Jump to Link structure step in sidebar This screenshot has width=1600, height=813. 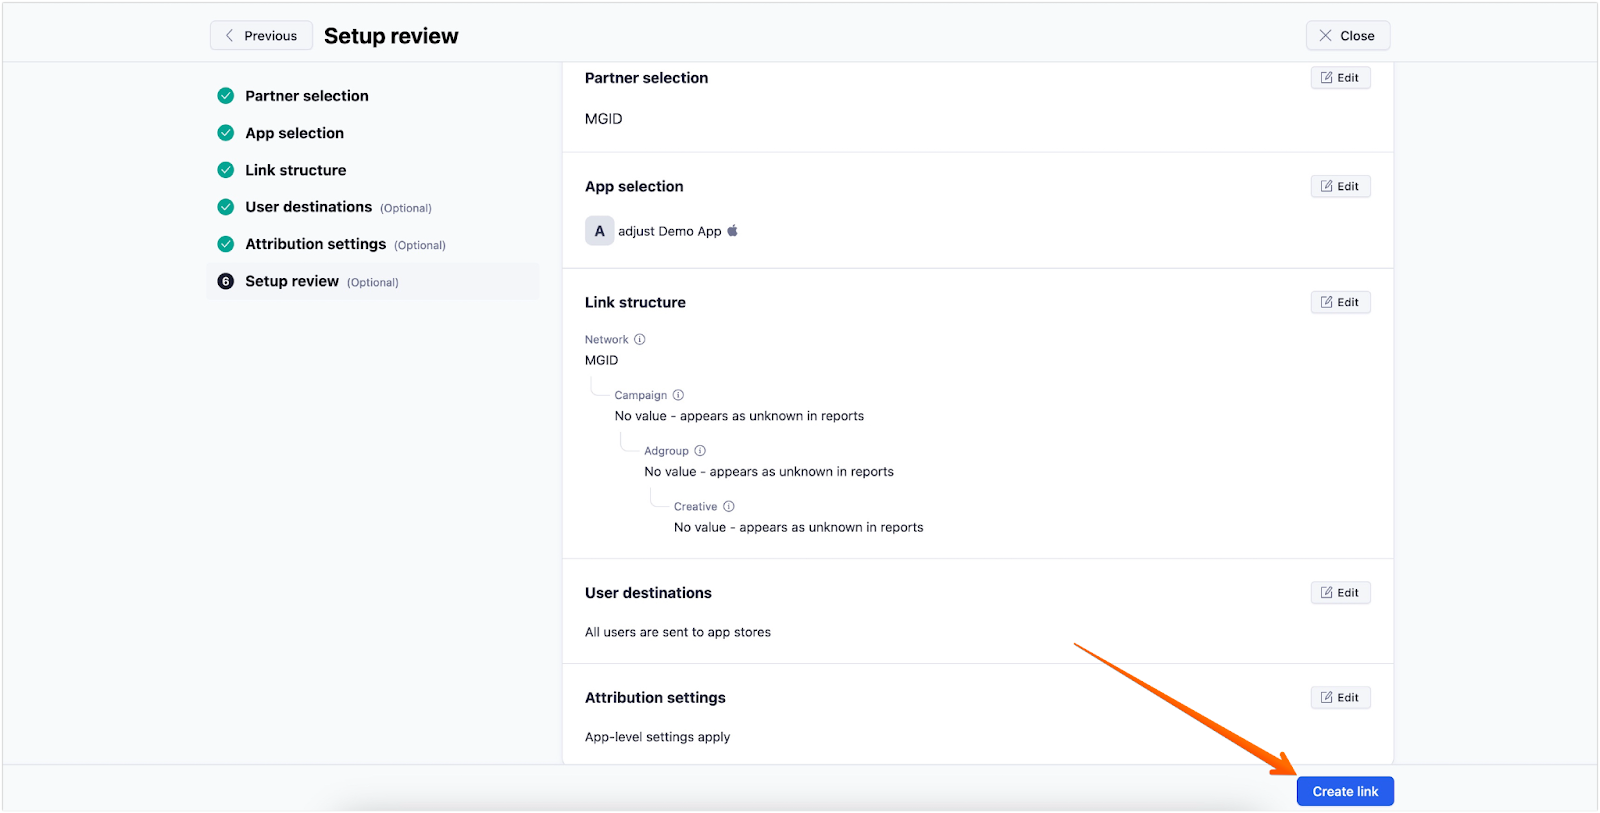click(295, 170)
